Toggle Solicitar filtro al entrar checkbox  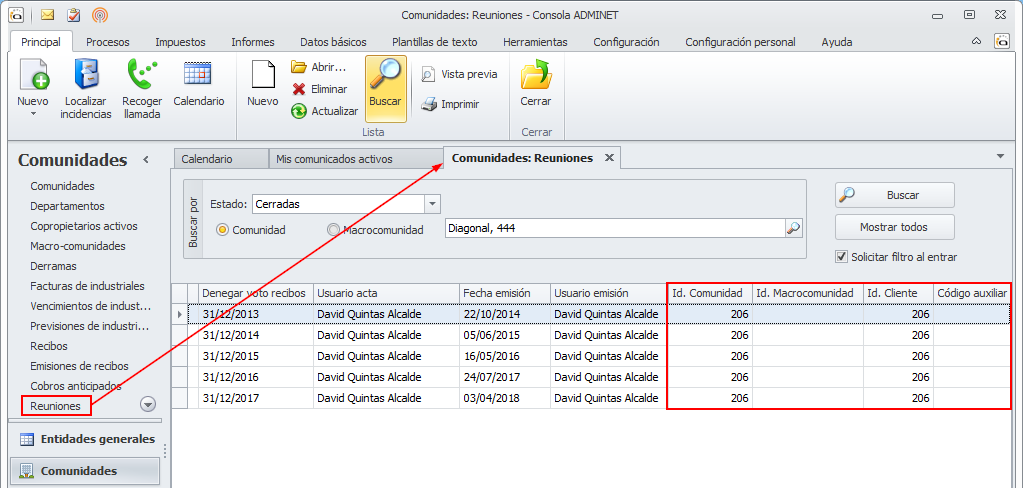click(x=841, y=257)
